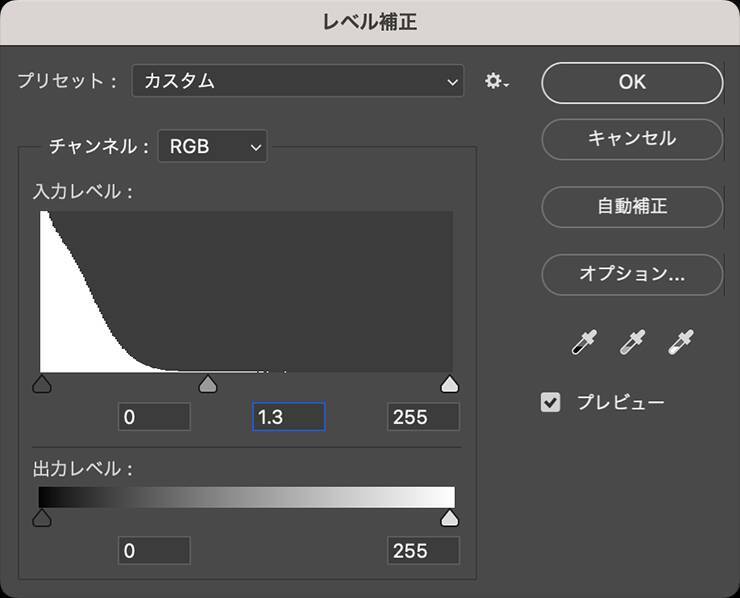Click the input shadow slider handle
The width and height of the screenshot is (740, 598).
pyautogui.click(x=42, y=385)
